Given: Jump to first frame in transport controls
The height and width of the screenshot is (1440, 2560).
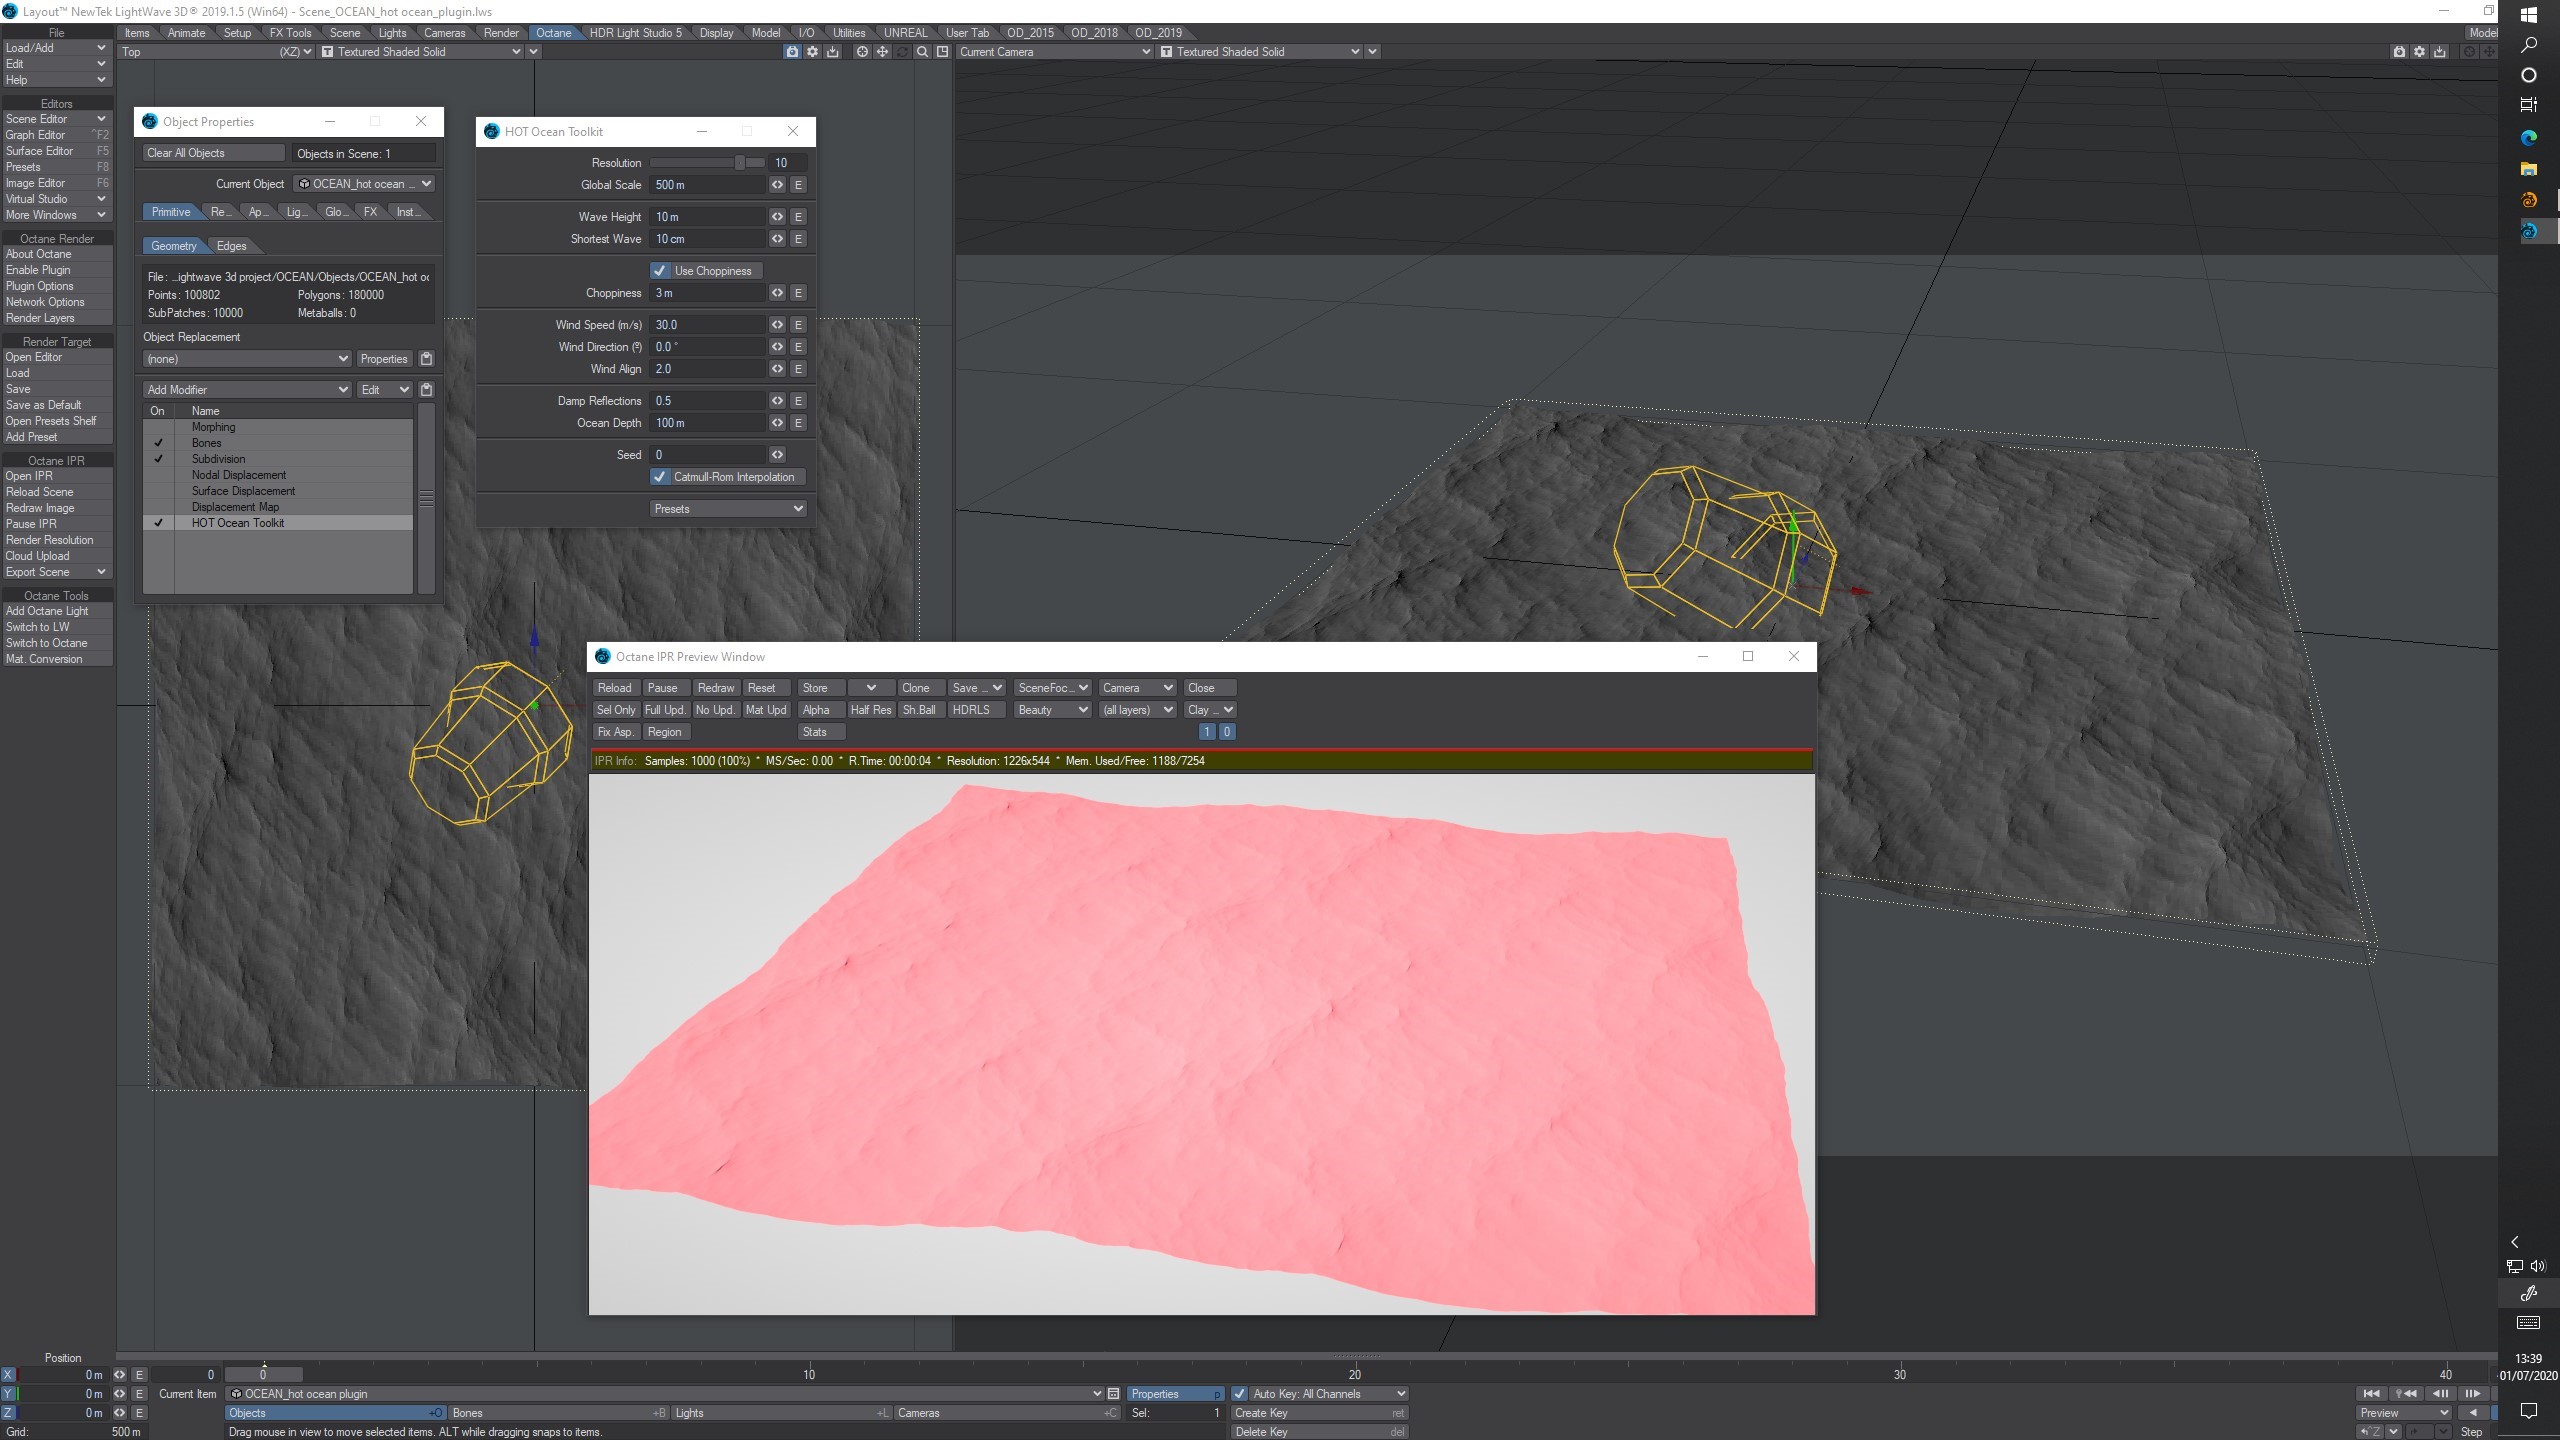Looking at the screenshot, I should coord(2371,1394).
